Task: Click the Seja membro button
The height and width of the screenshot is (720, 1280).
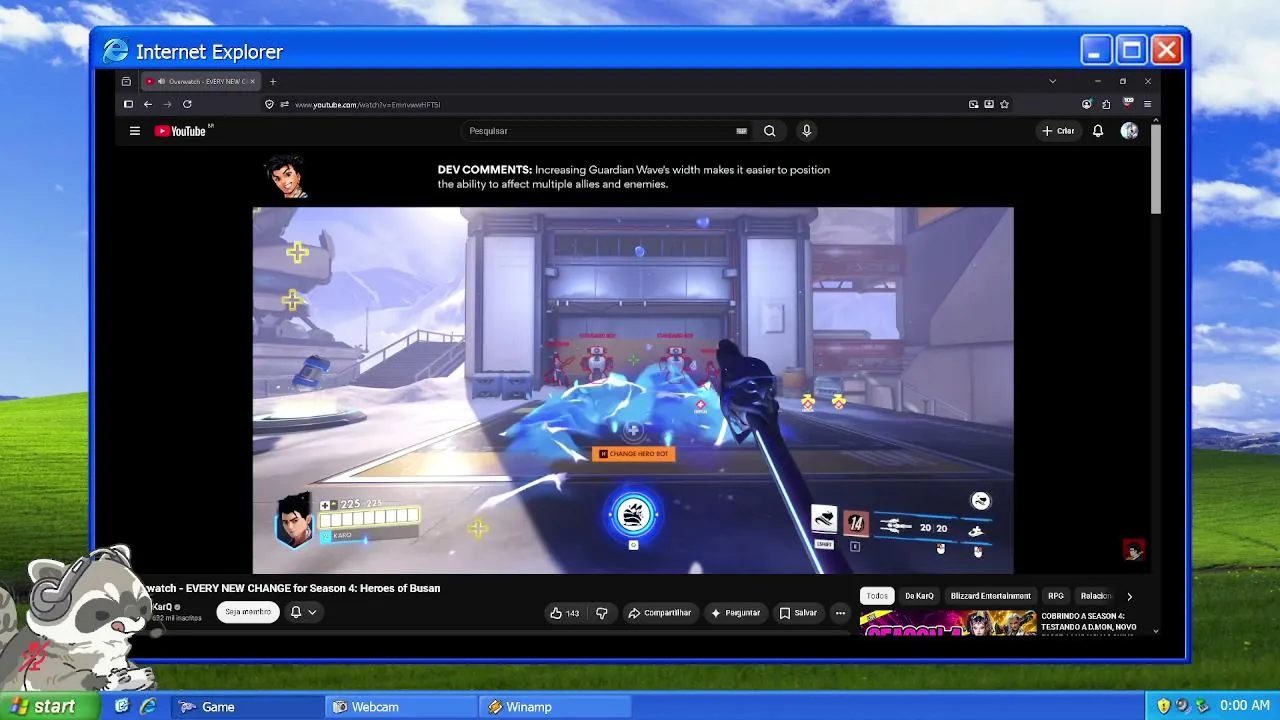Action: tap(248, 612)
